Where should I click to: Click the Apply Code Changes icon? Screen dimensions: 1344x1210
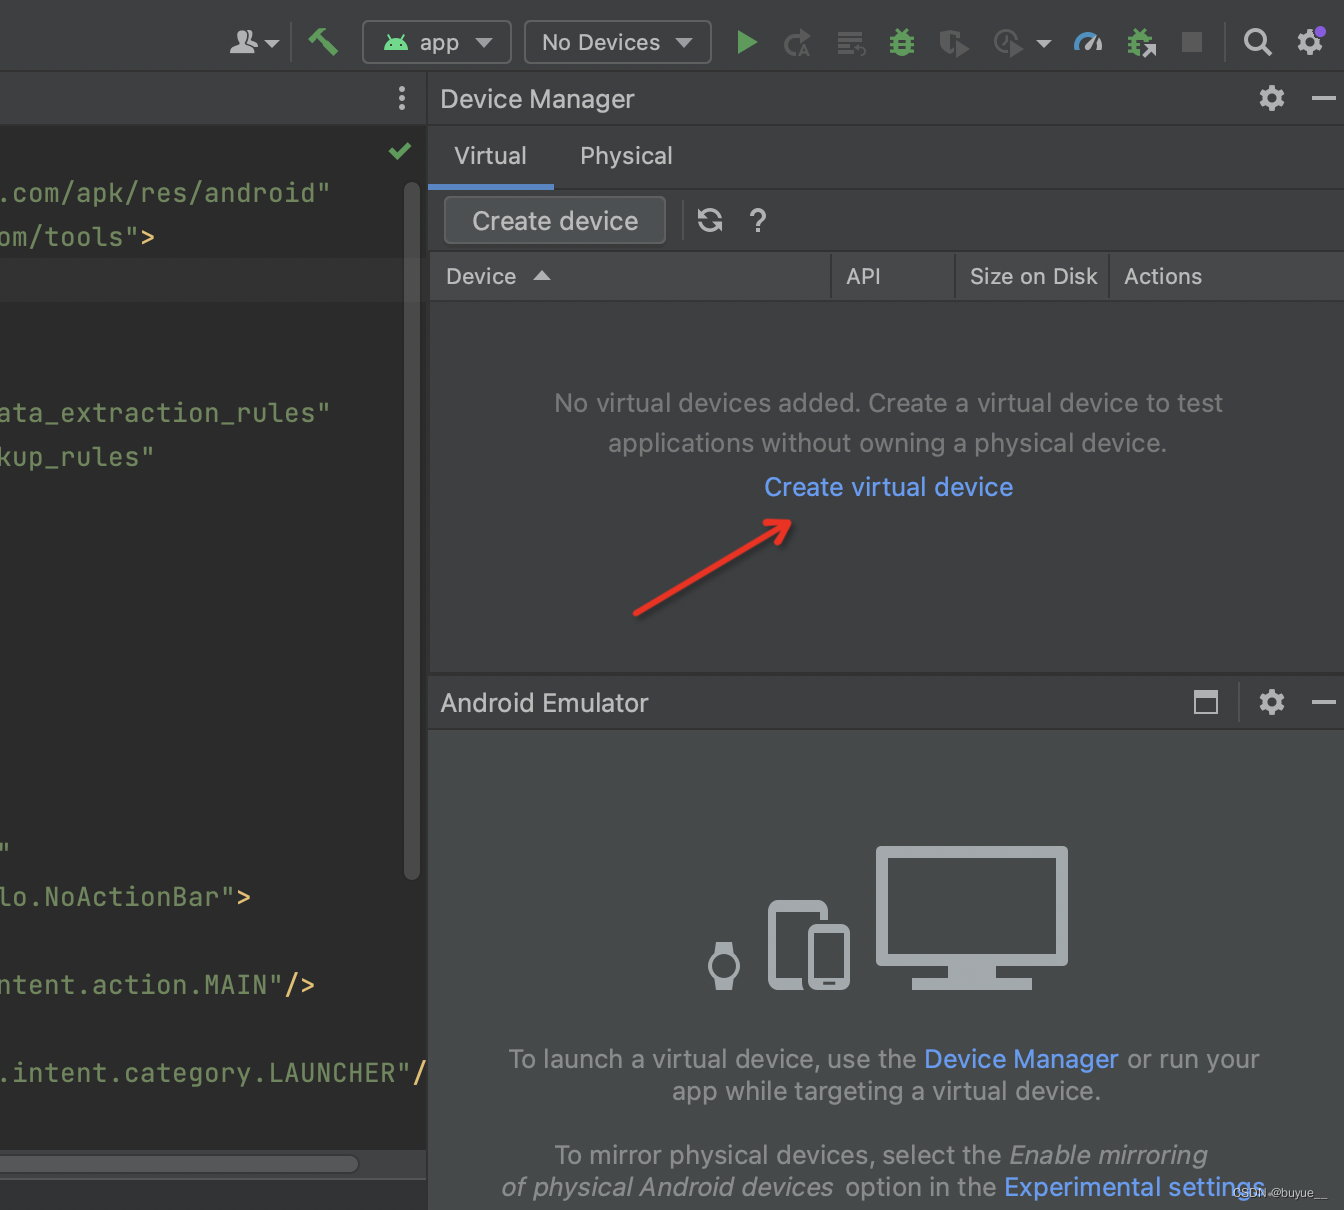[850, 43]
